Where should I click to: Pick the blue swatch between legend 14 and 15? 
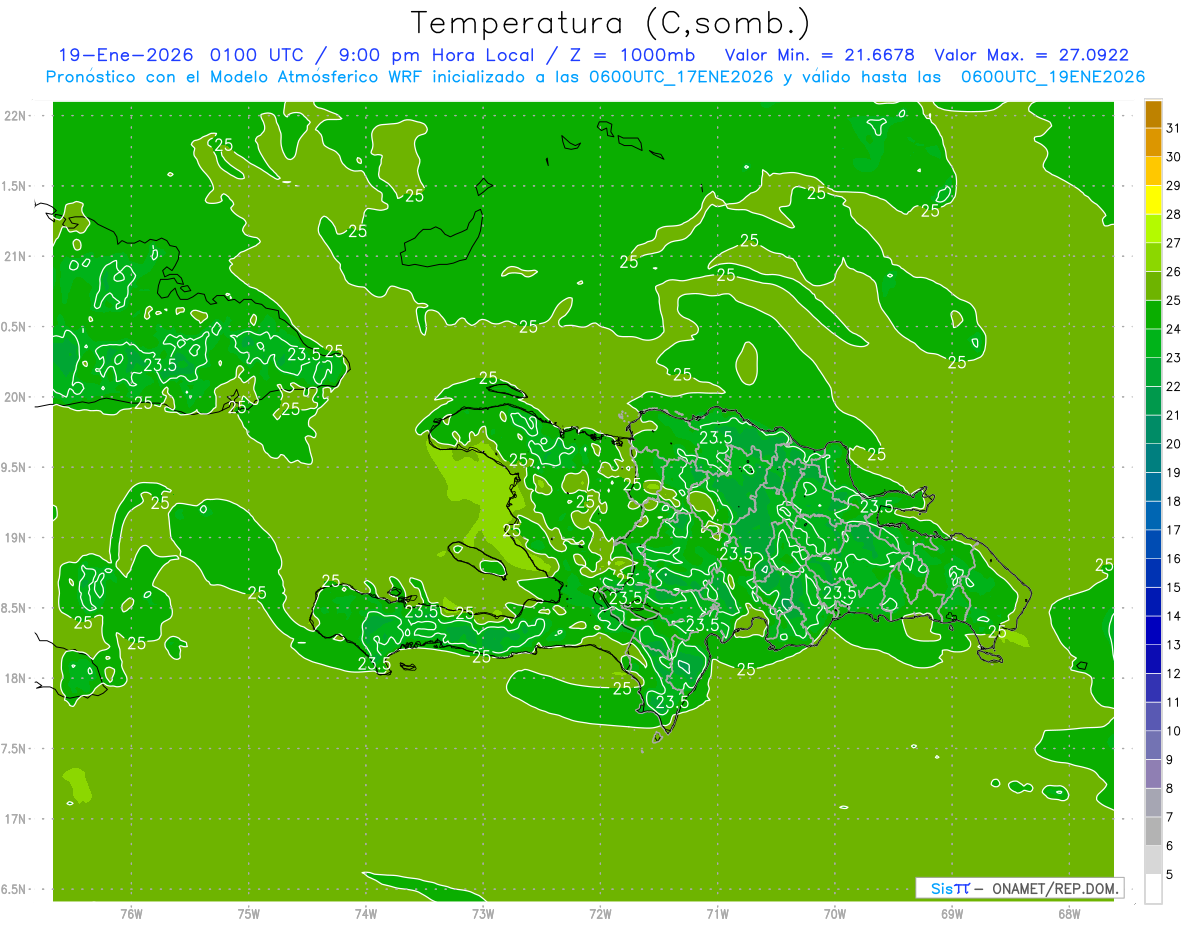click(1153, 602)
